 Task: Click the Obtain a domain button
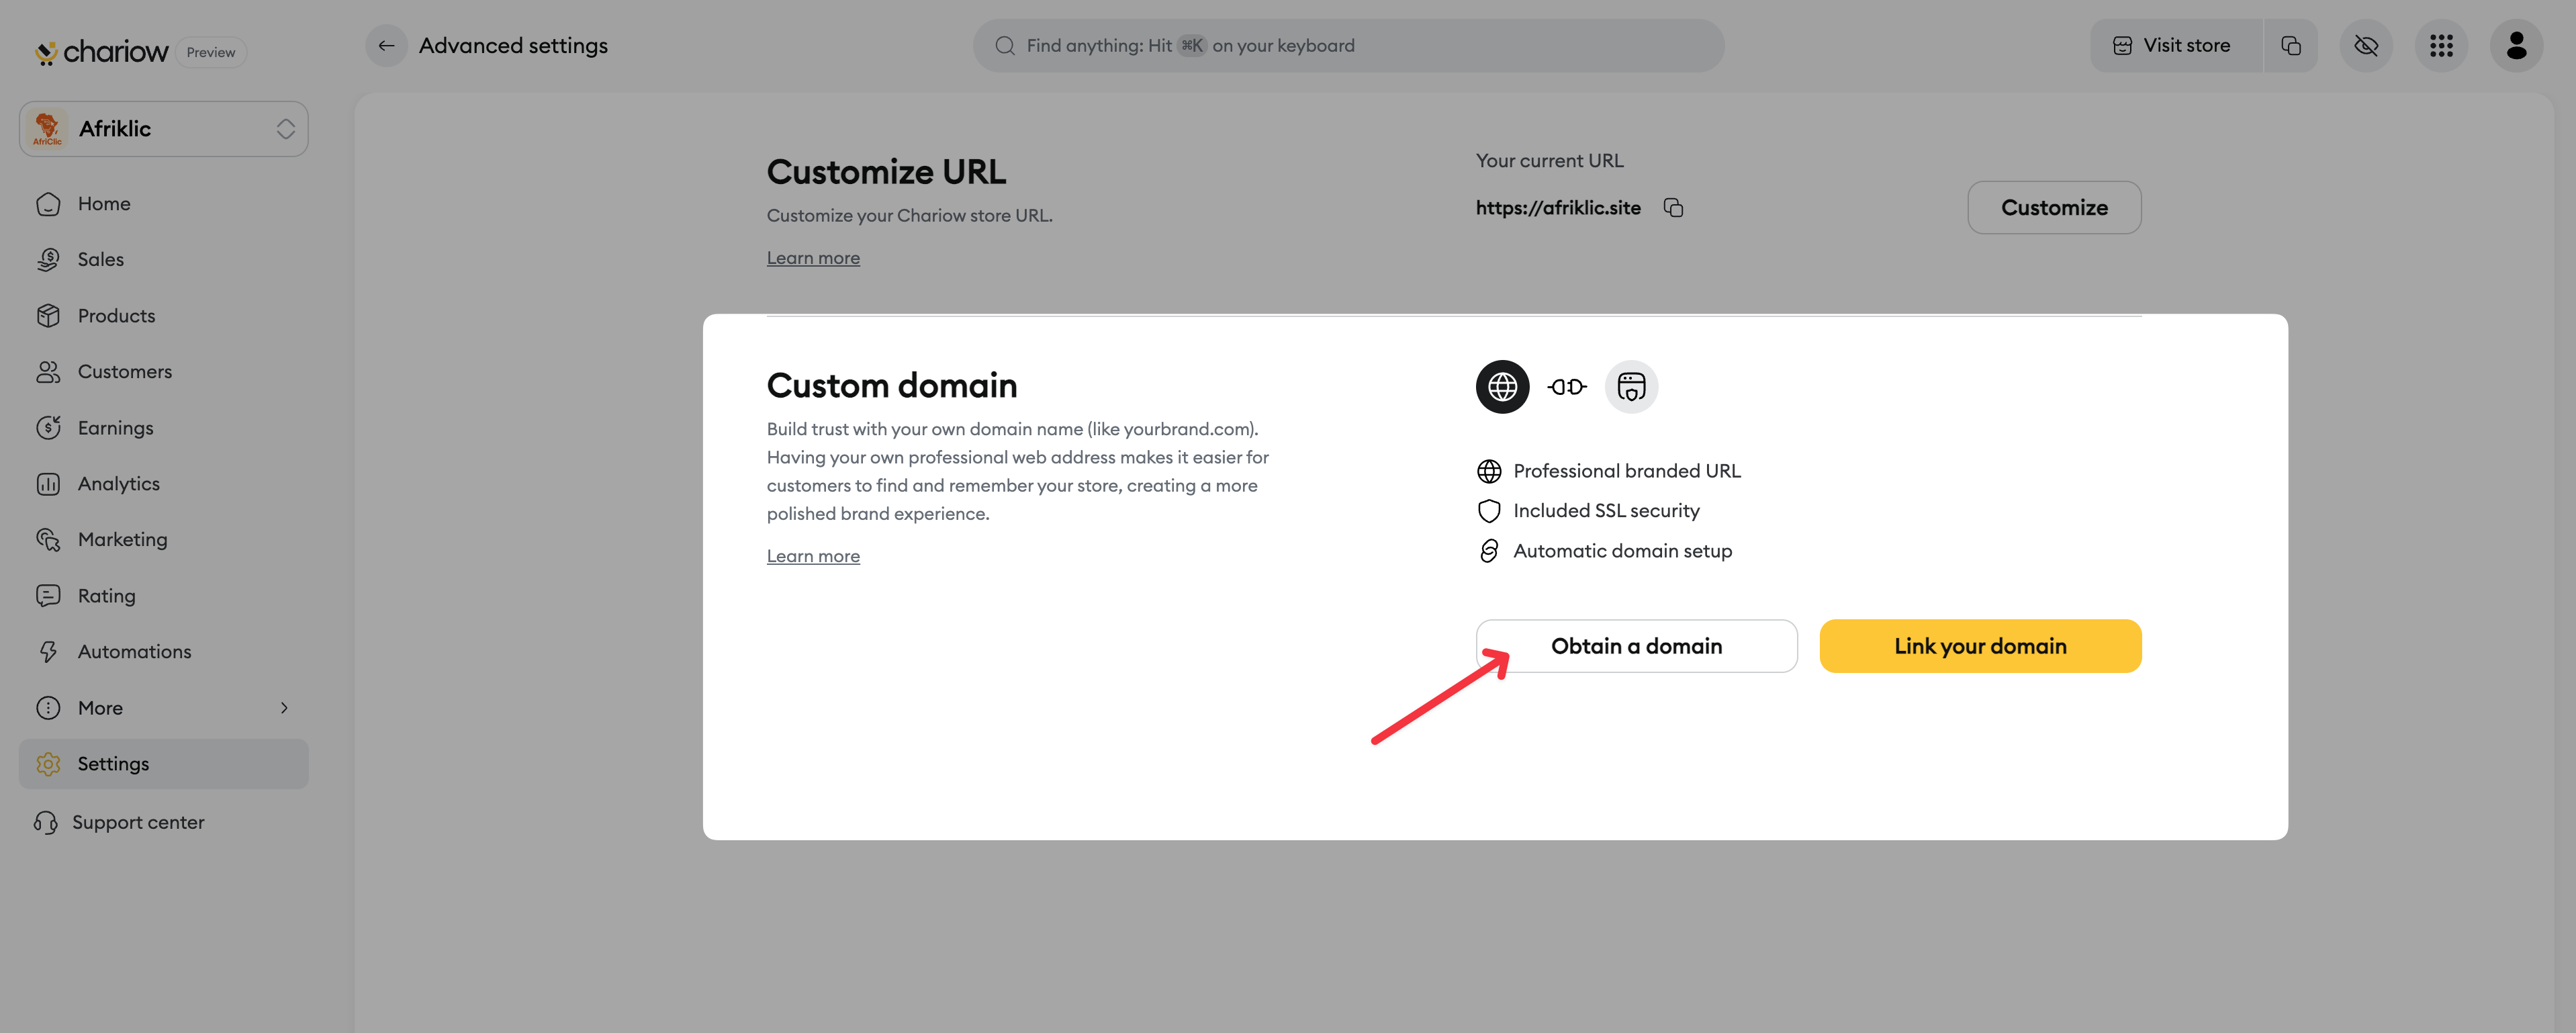click(x=1636, y=646)
